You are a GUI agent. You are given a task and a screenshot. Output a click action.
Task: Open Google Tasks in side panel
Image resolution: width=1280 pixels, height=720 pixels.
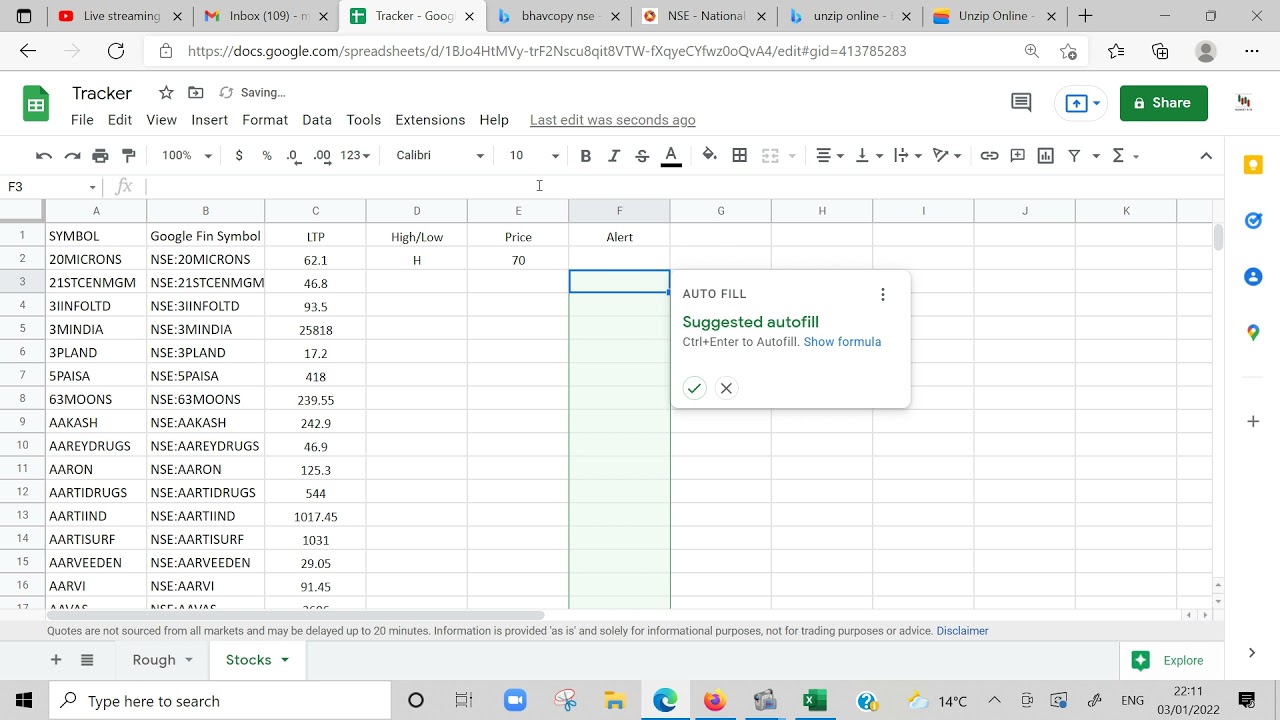pyautogui.click(x=1253, y=221)
